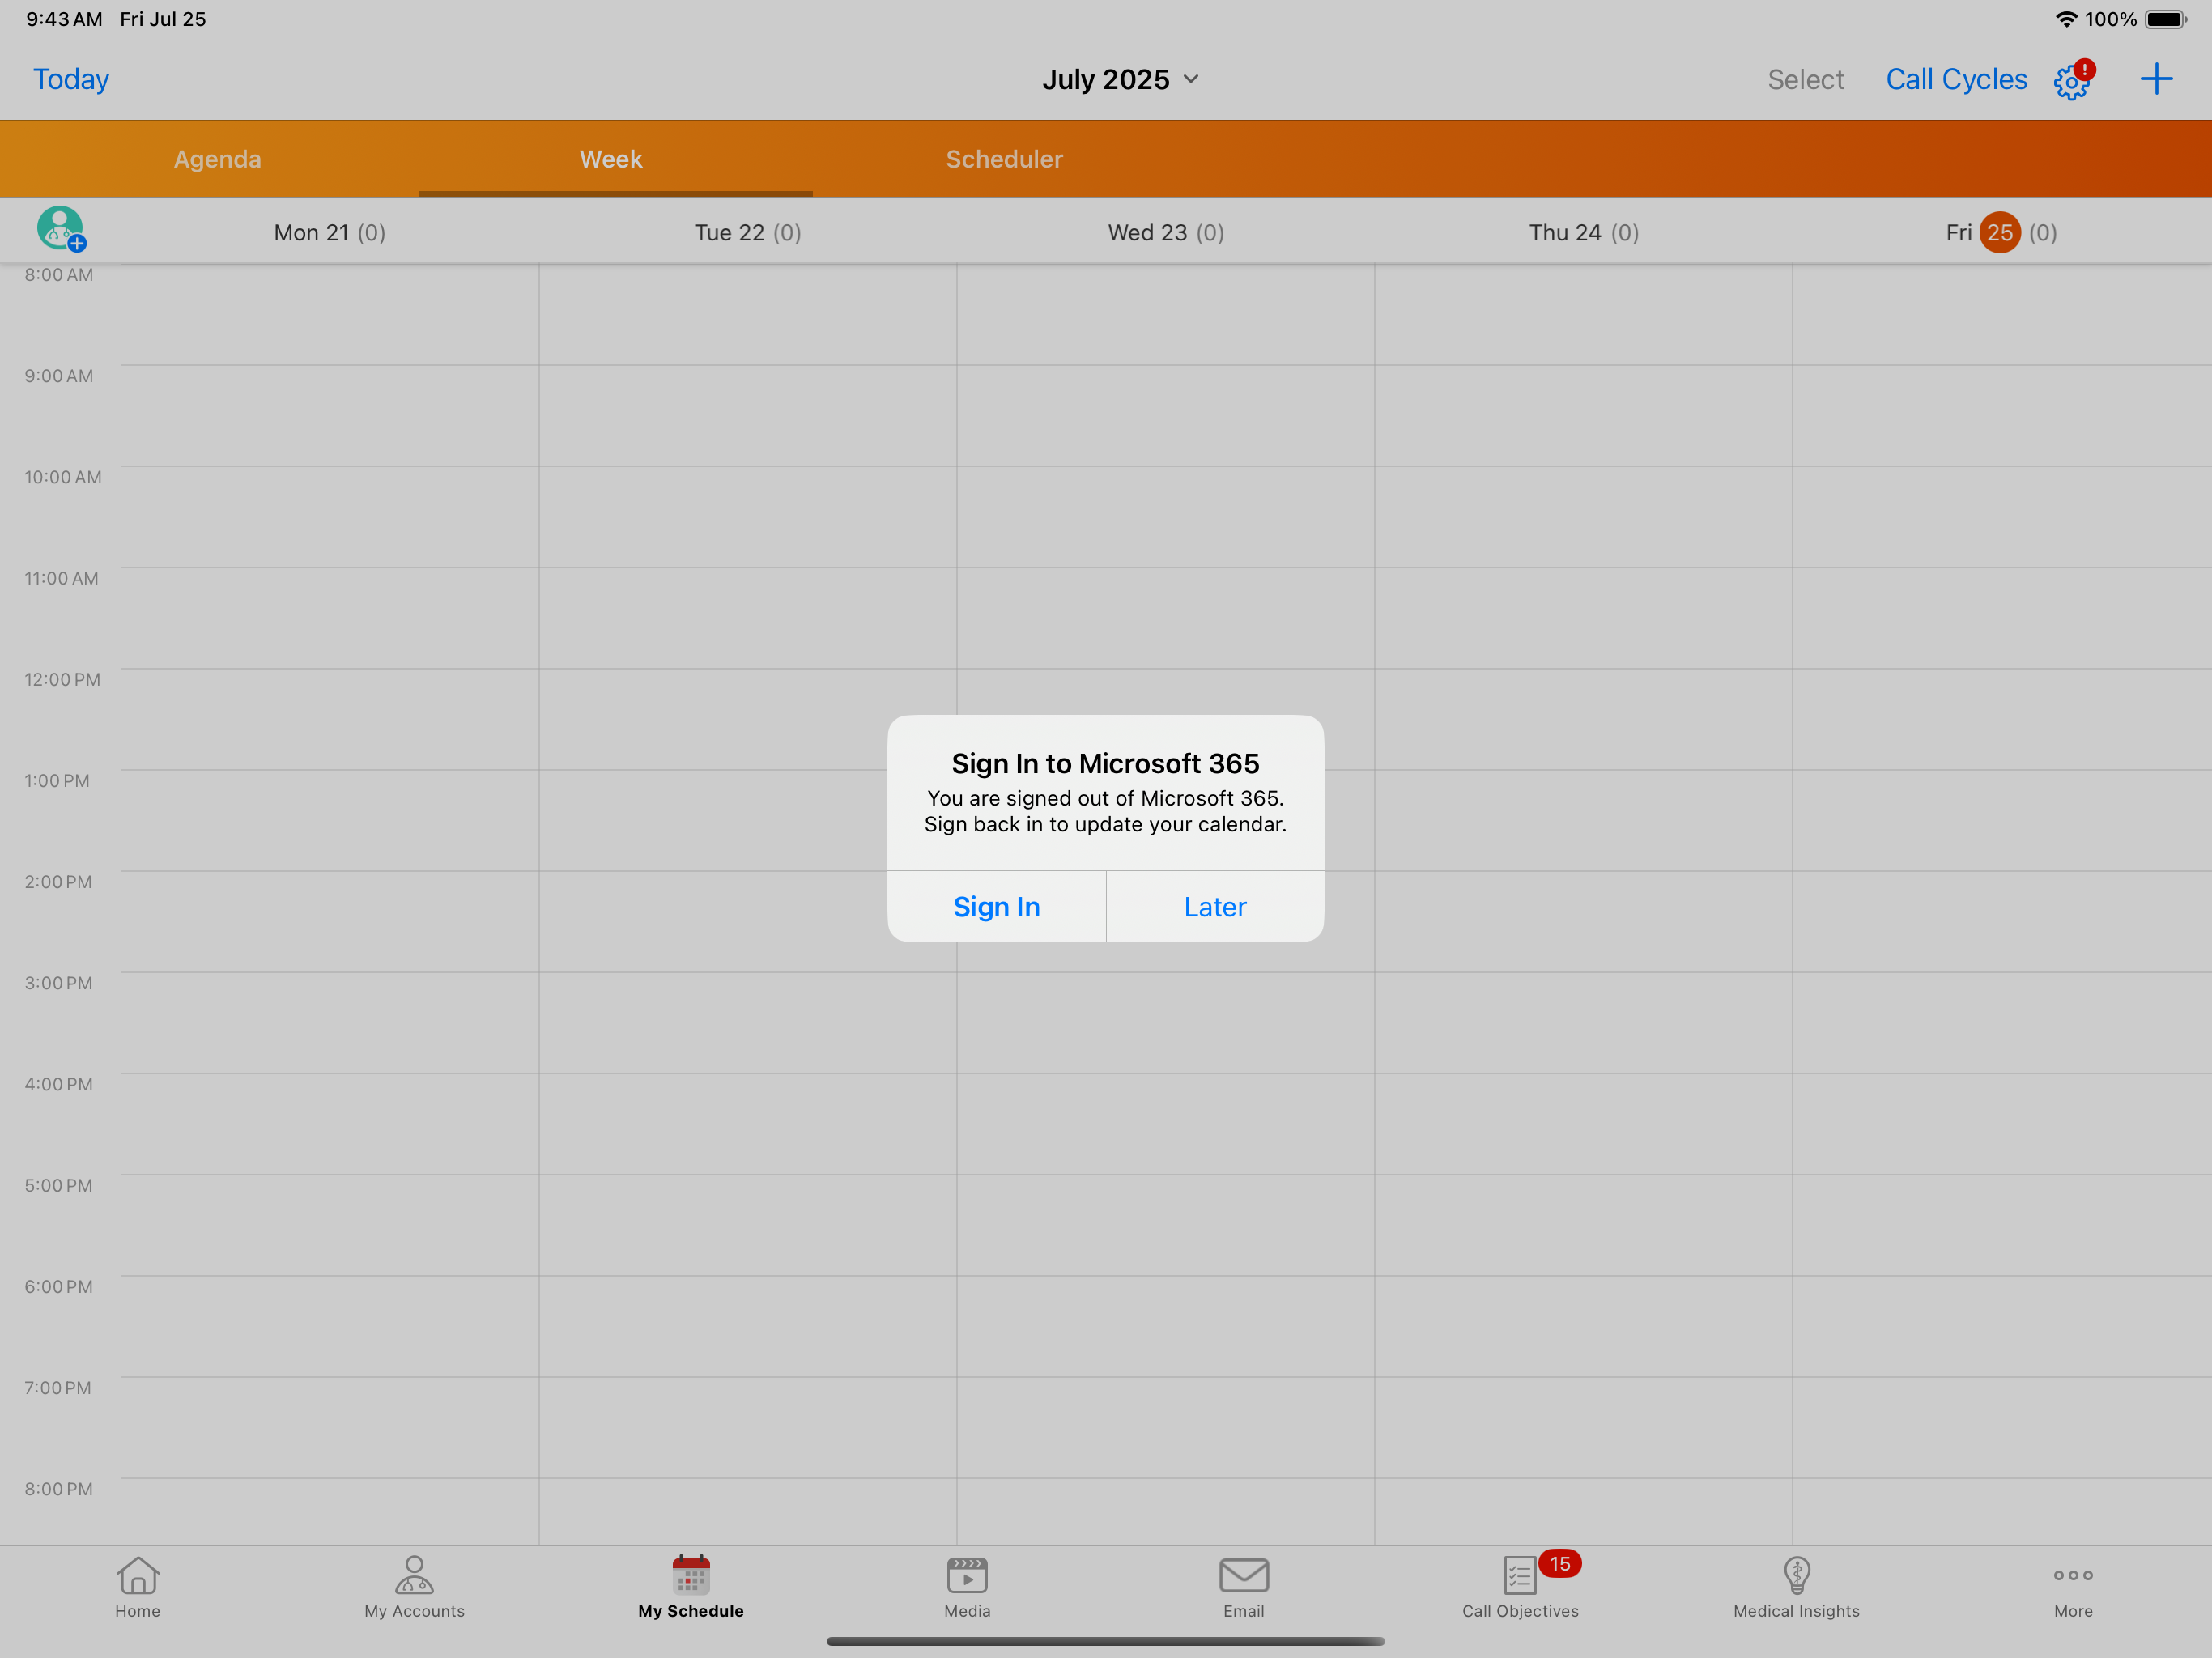
Task: Open the Home tab icon
Action: click(x=137, y=1585)
